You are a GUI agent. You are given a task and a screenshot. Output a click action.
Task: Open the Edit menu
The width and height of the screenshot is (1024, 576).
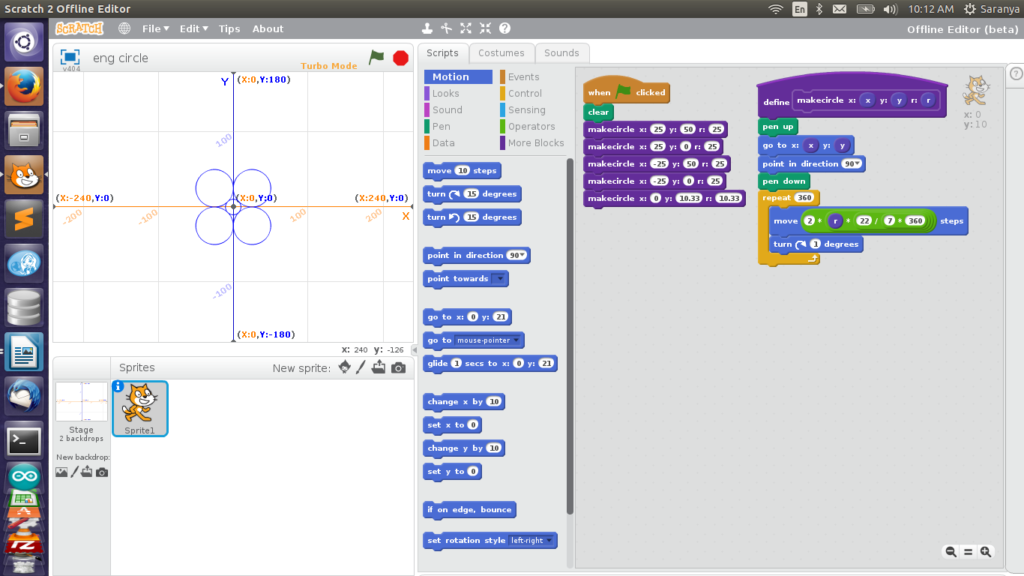pyautogui.click(x=190, y=28)
